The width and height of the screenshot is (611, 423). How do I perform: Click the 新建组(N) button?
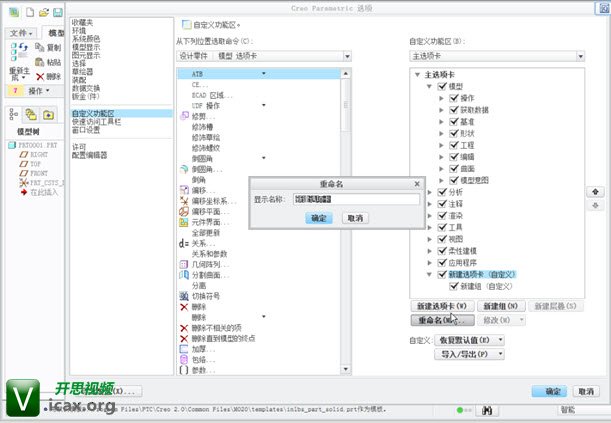[501, 306]
